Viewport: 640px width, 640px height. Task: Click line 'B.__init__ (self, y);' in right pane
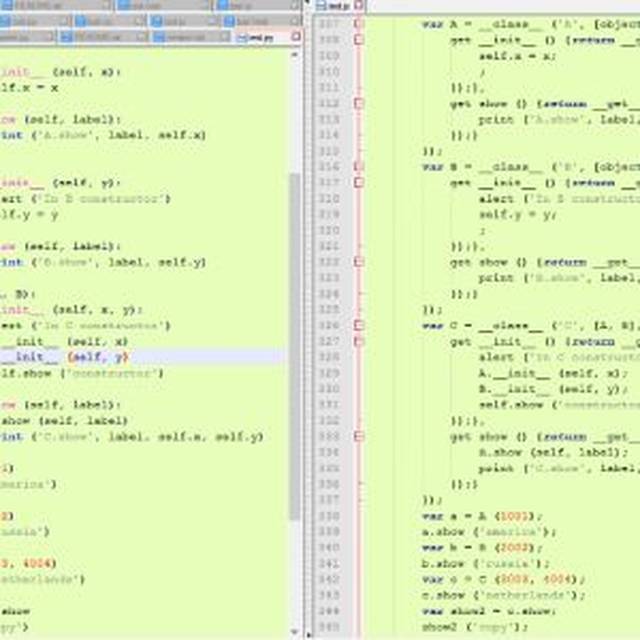[x=553, y=389]
